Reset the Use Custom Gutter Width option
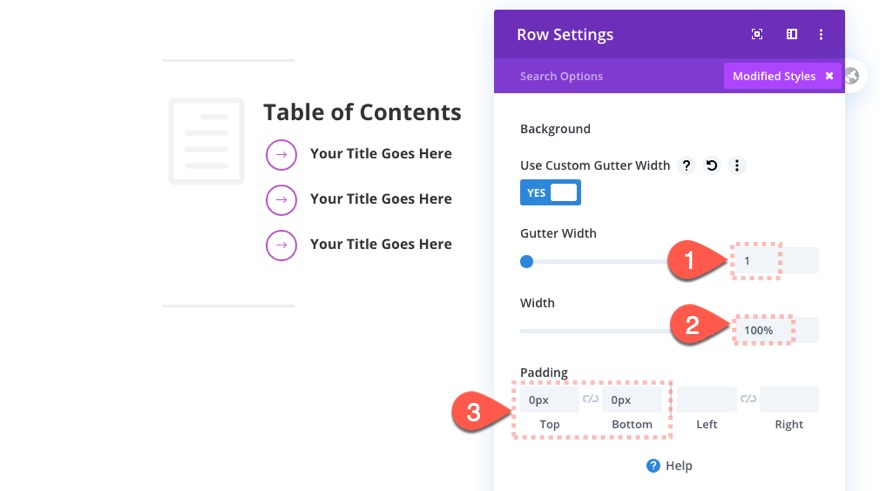880x491 pixels. click(x=712, y=166)
